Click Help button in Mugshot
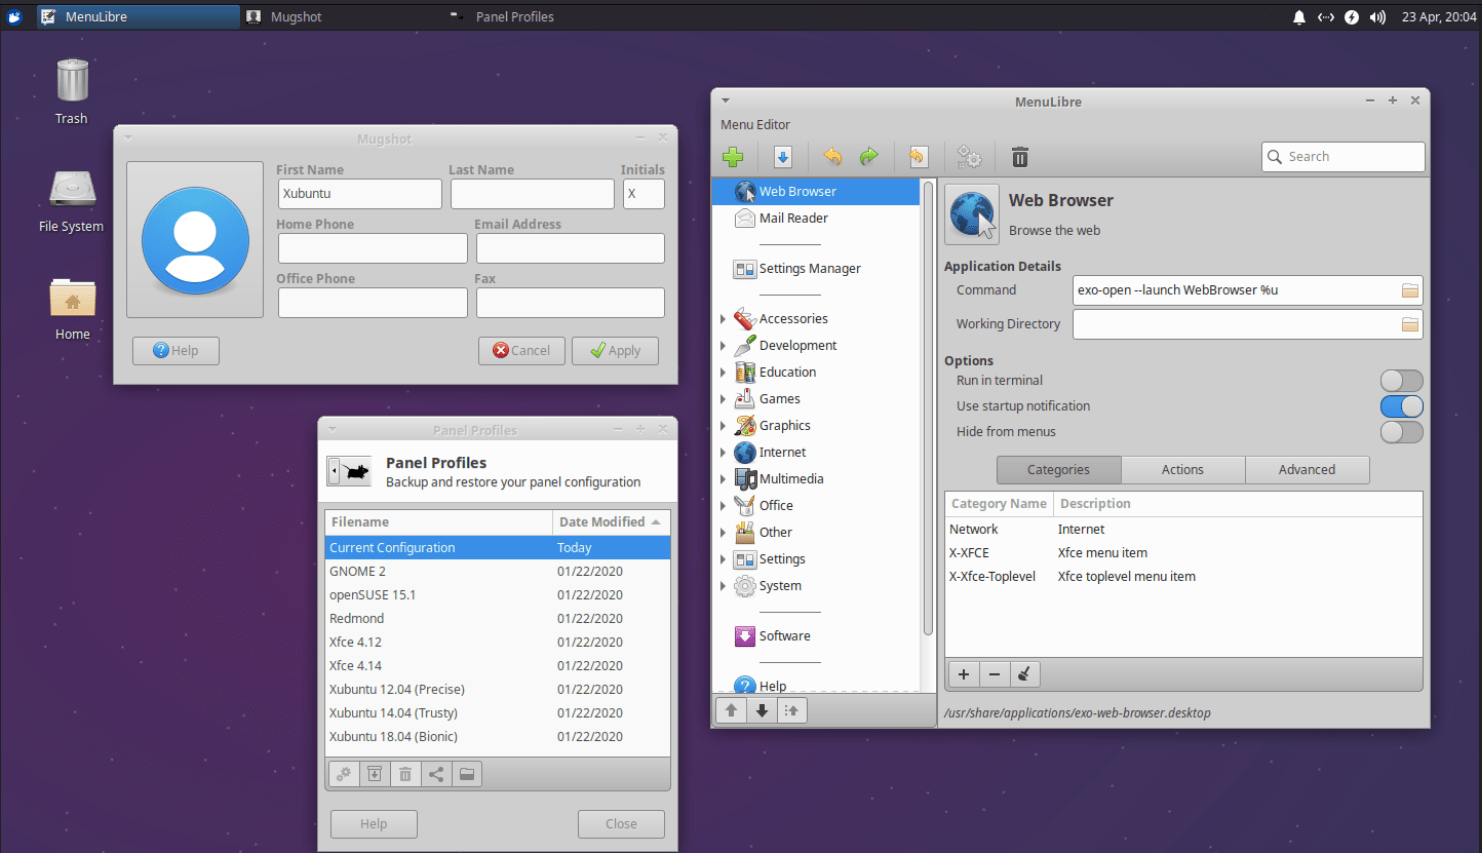 (176, 351)
